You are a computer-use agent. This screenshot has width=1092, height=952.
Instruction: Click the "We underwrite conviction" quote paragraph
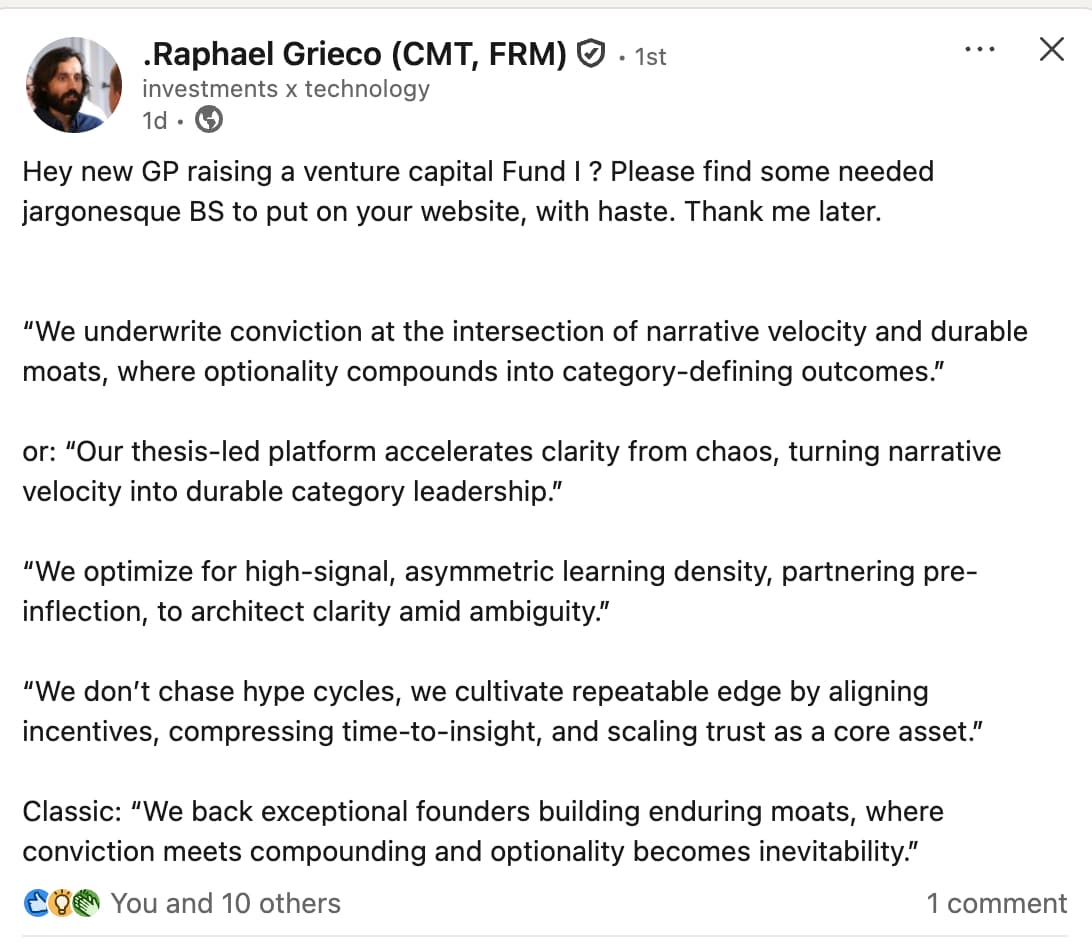(x=524, y=352)
